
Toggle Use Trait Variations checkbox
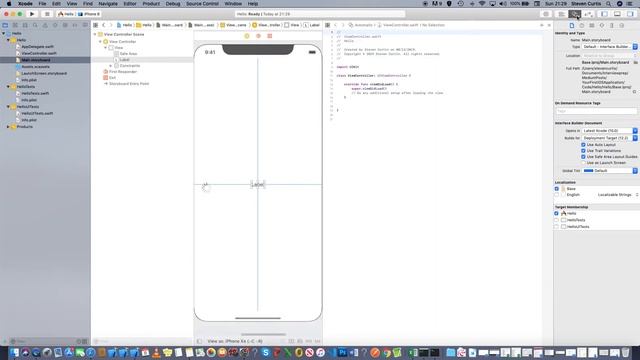(583, 151)
